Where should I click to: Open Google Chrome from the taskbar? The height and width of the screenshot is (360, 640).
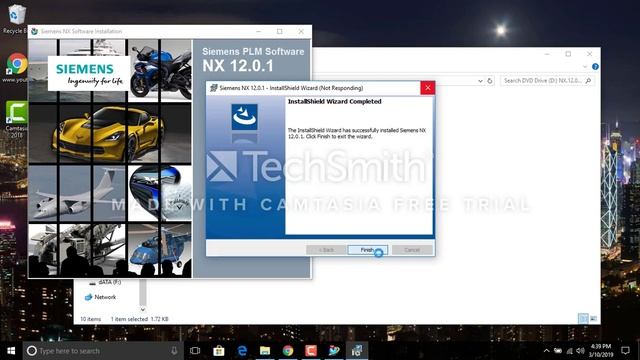click(288, 351)
